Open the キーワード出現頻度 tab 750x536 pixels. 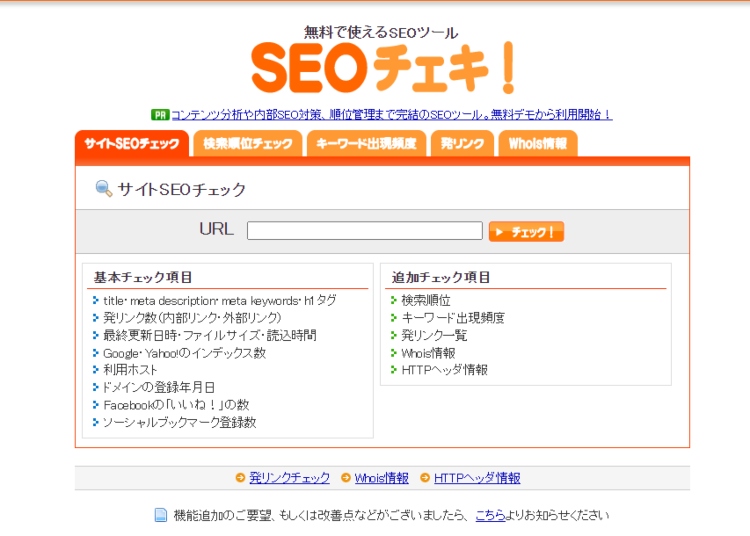click(x=366, y=143)
